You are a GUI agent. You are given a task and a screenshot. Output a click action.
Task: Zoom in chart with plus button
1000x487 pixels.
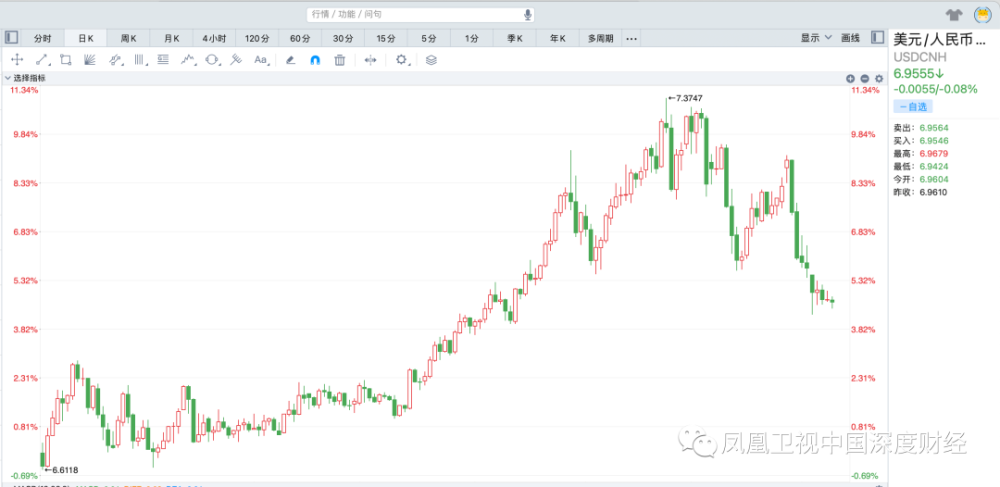[x=851, y=78]
